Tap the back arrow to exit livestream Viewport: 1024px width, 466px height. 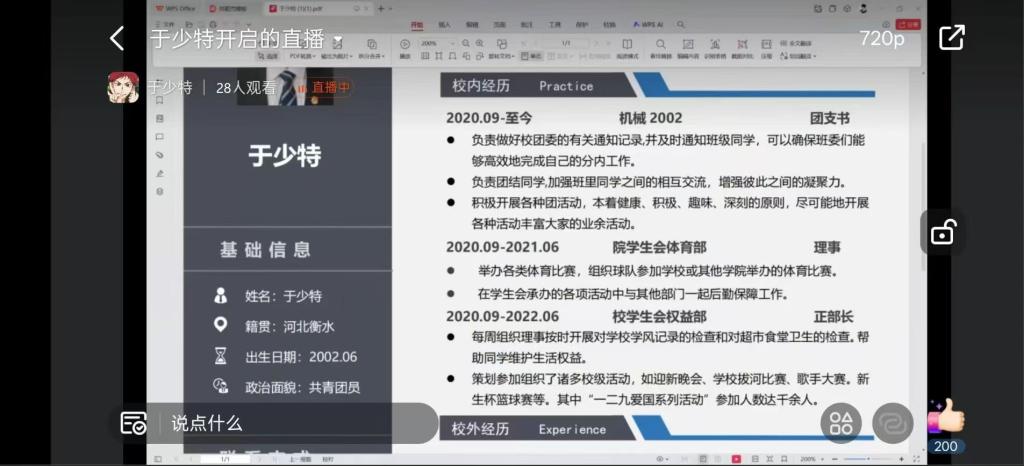tap(117, 39)
